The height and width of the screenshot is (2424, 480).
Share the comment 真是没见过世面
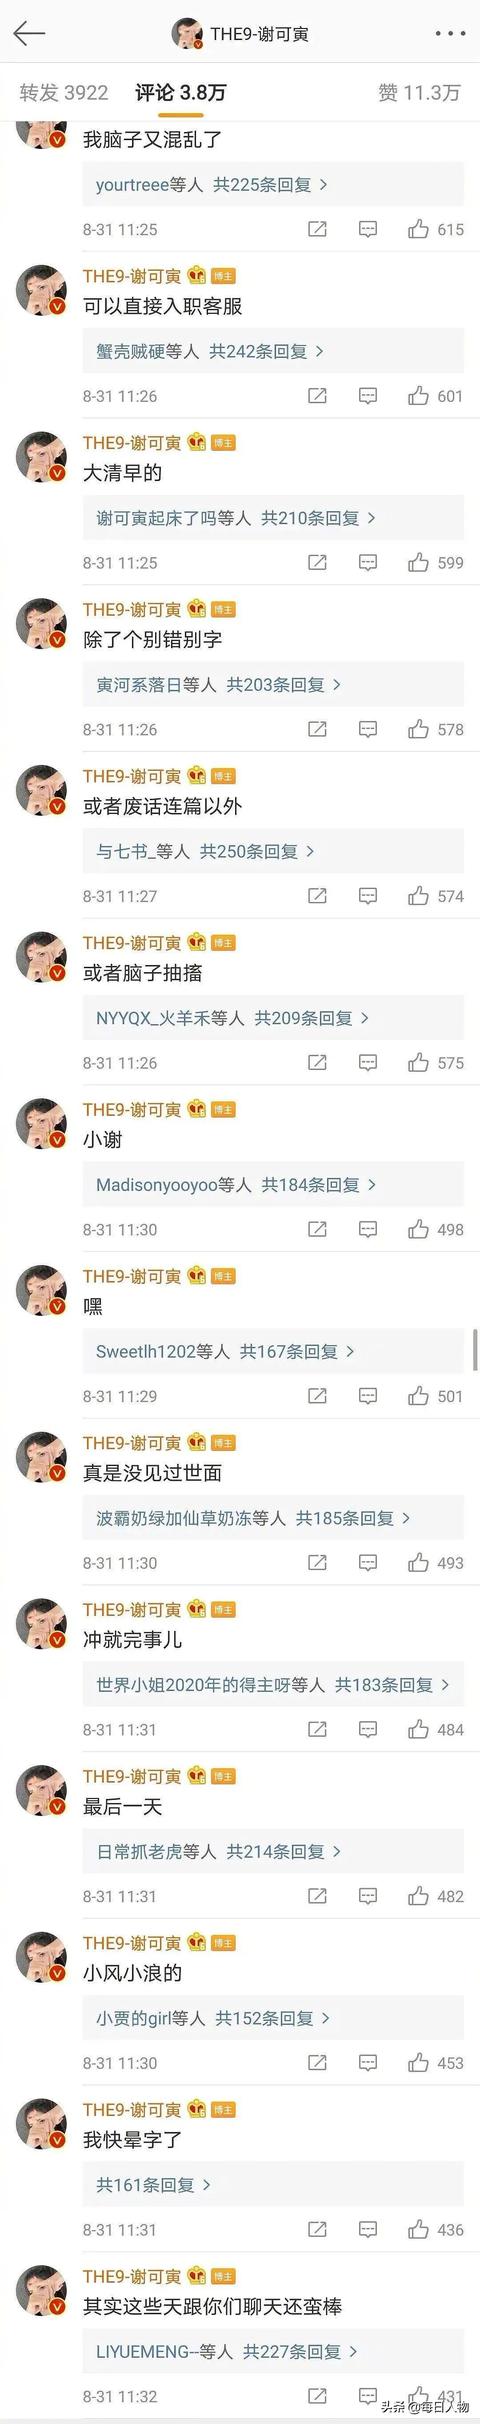point(317,1563)
